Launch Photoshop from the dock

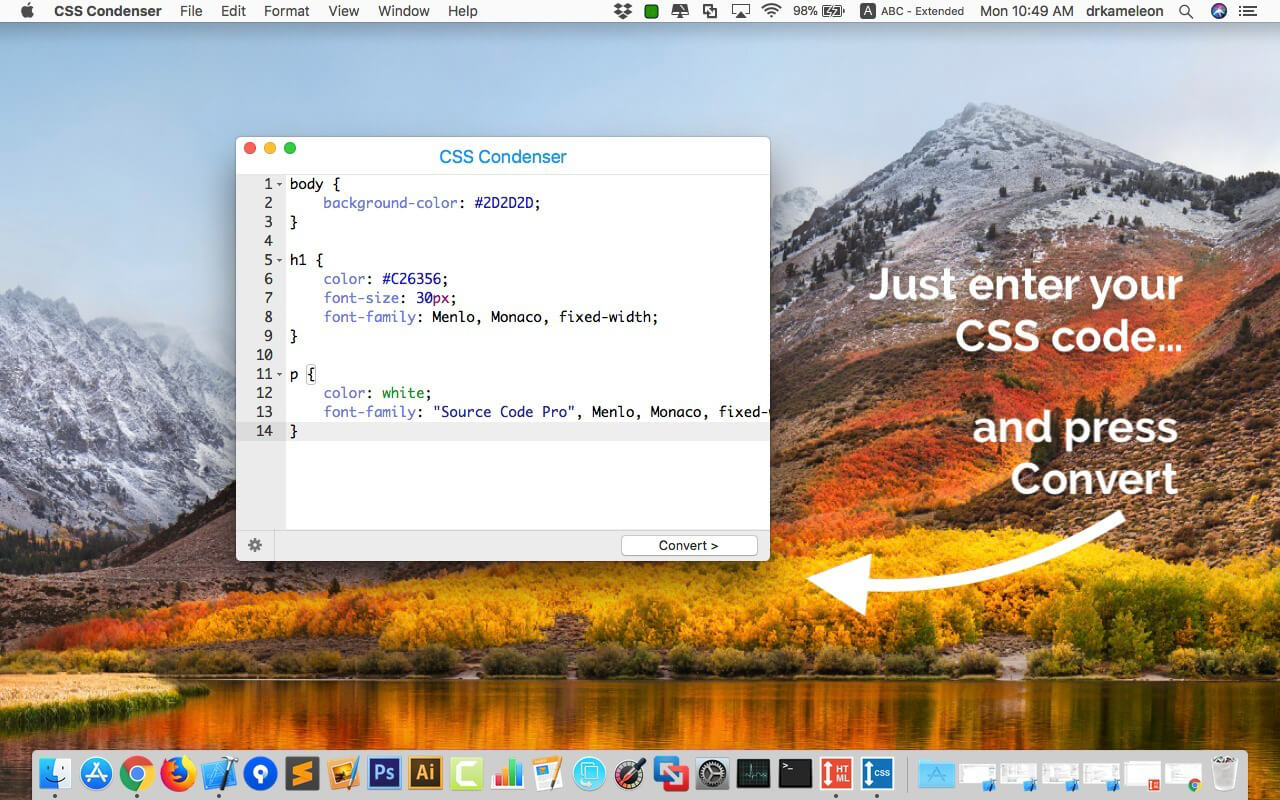(x=384, y=773)
